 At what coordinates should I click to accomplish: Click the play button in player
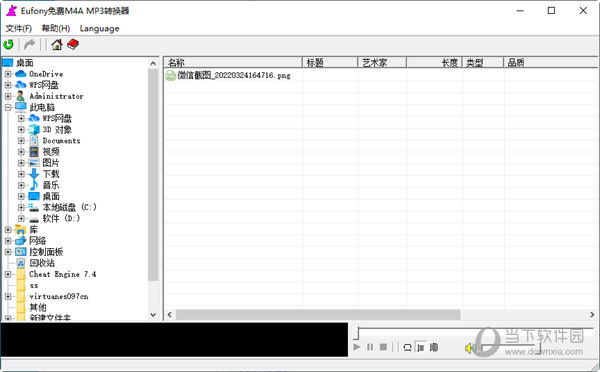click(357, 347)
